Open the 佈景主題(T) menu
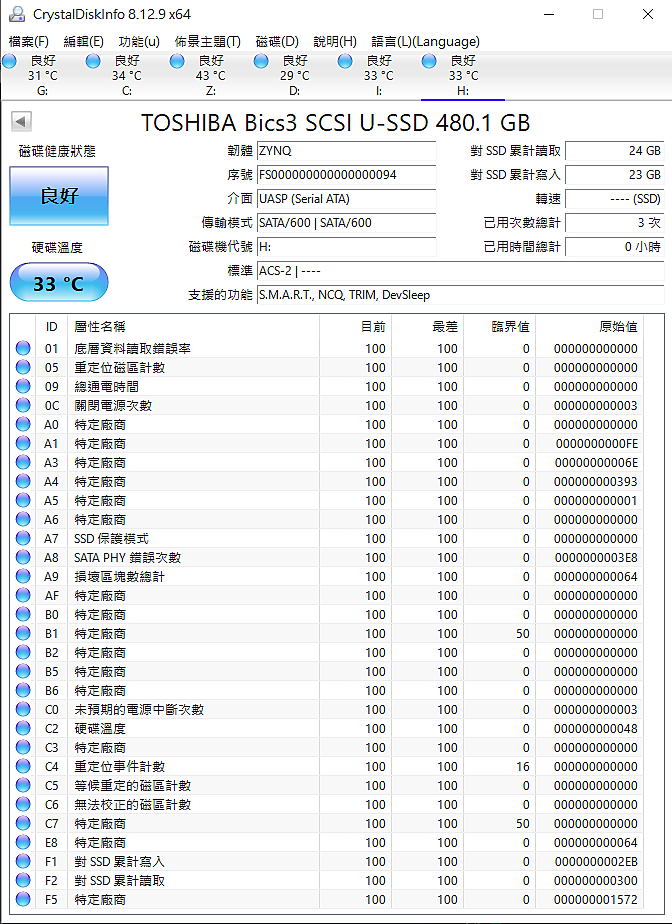The width and height of the screenshot is (672, 924). (x=207, y=41)
